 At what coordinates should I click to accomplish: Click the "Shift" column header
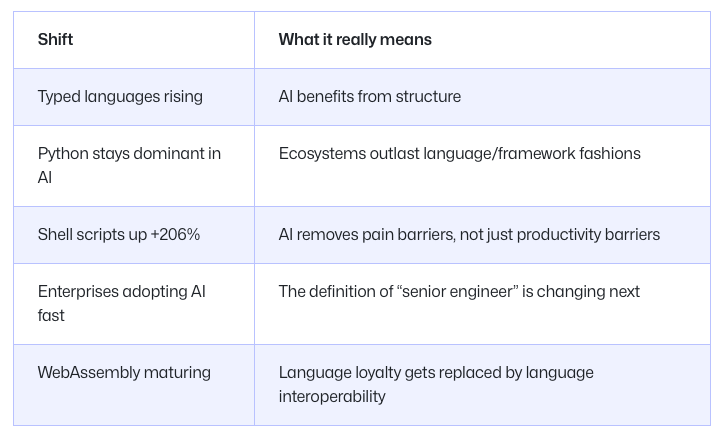point(56,40)
